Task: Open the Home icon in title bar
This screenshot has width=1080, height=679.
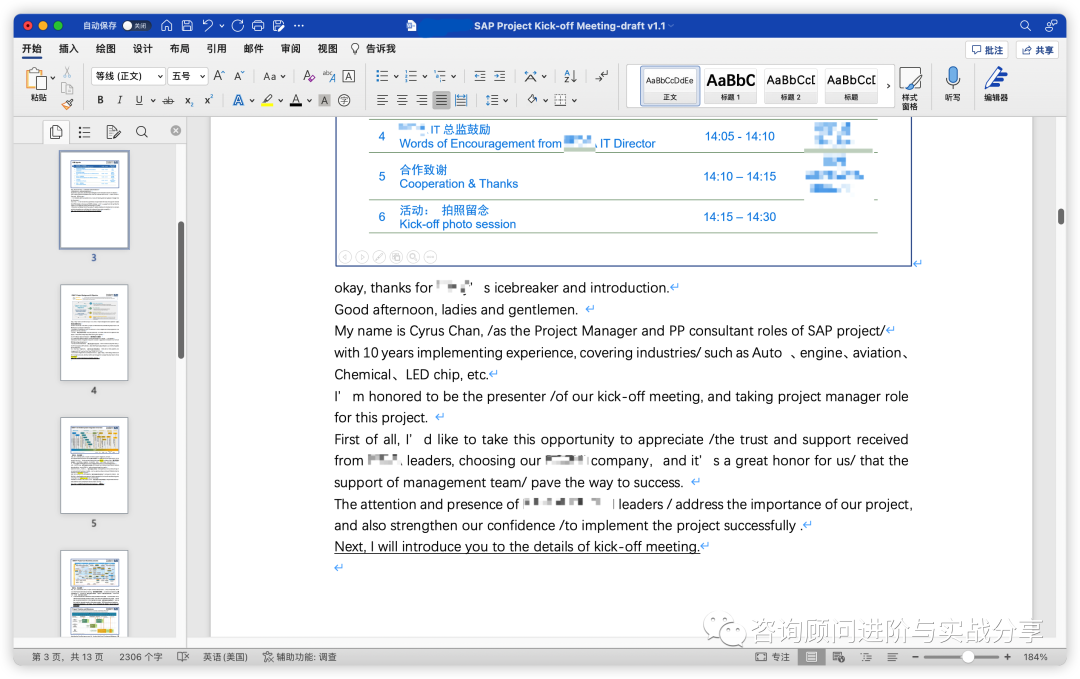Action: [167, 25]
